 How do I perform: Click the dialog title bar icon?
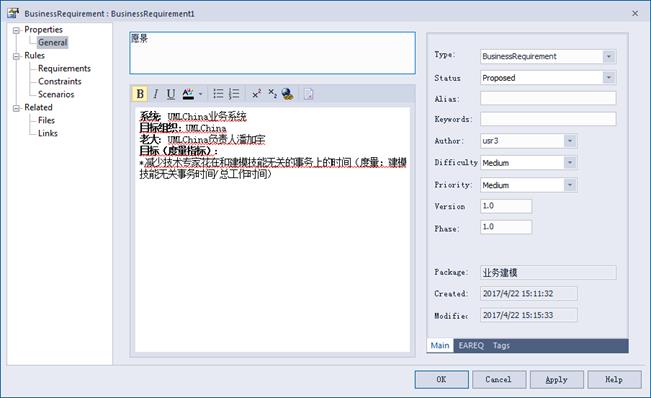13,13
